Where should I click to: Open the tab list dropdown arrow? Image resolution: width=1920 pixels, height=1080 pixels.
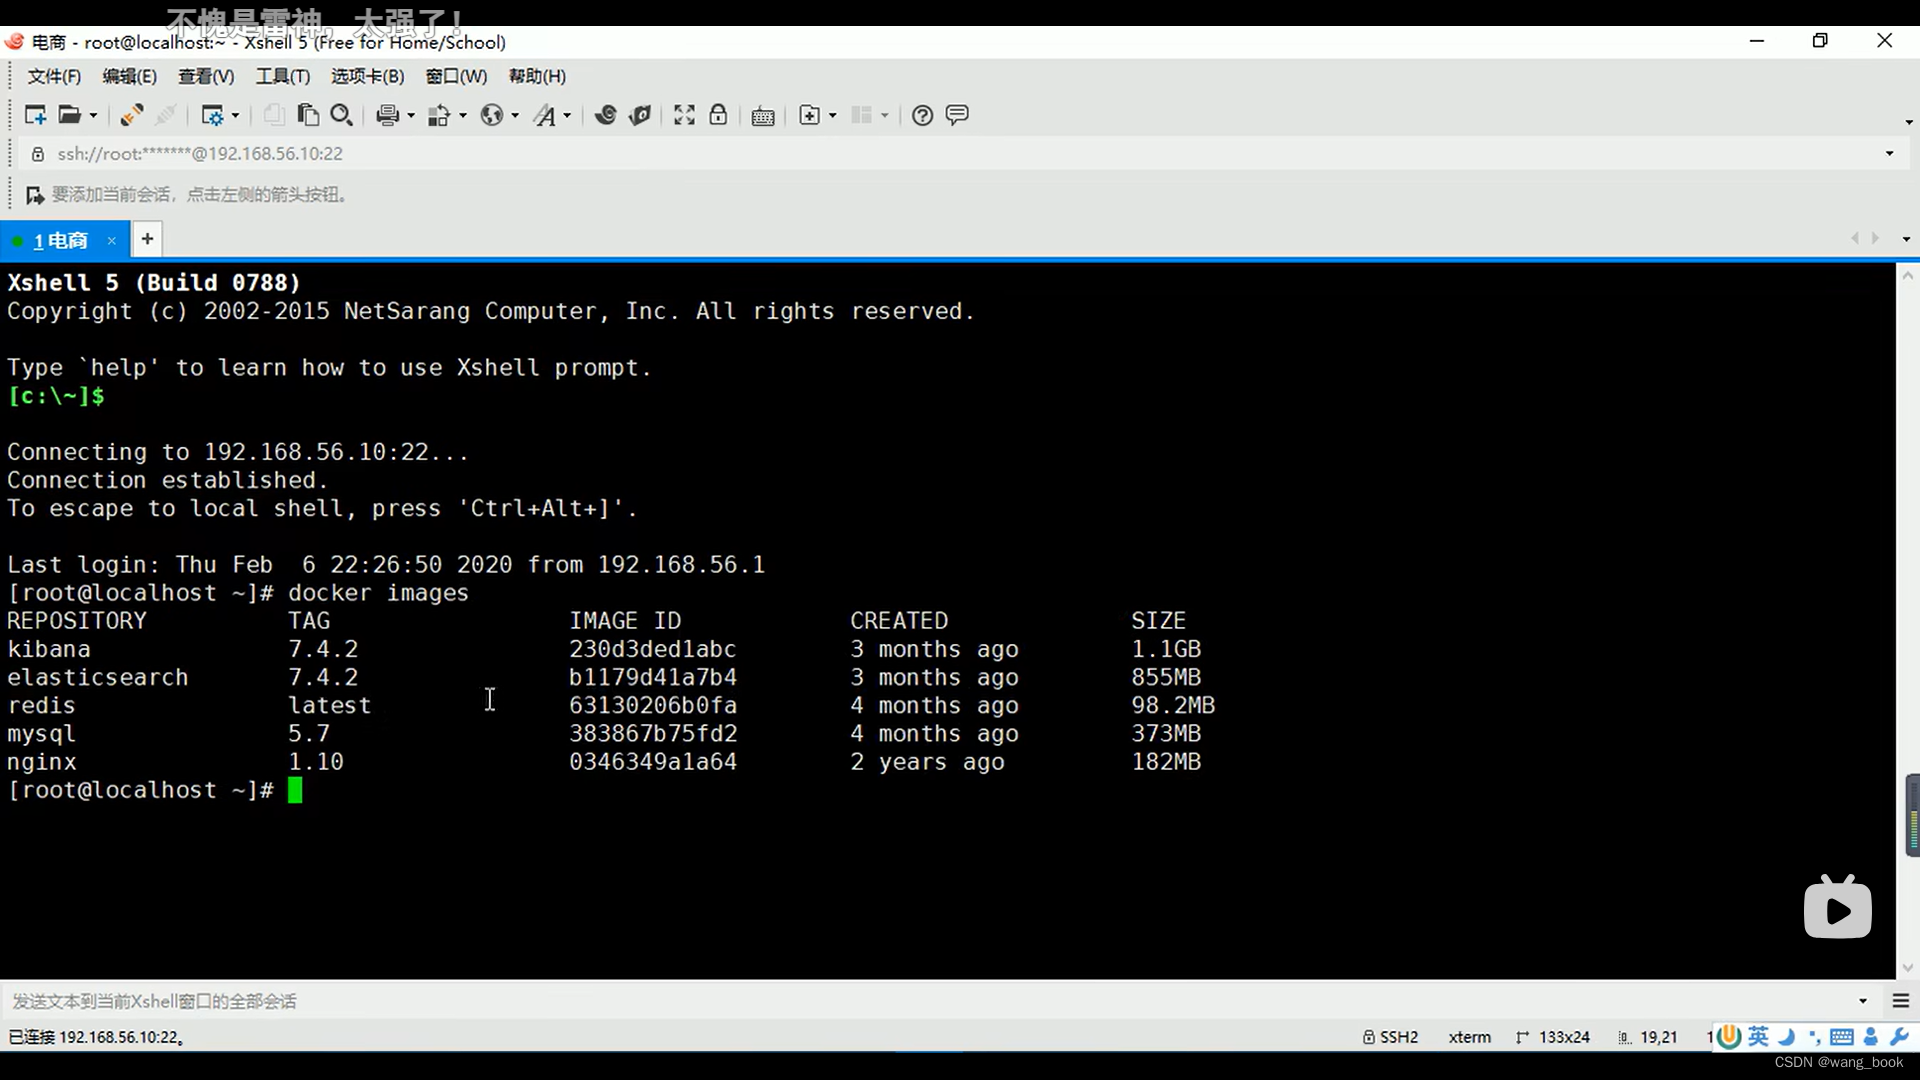[1906, 239]
